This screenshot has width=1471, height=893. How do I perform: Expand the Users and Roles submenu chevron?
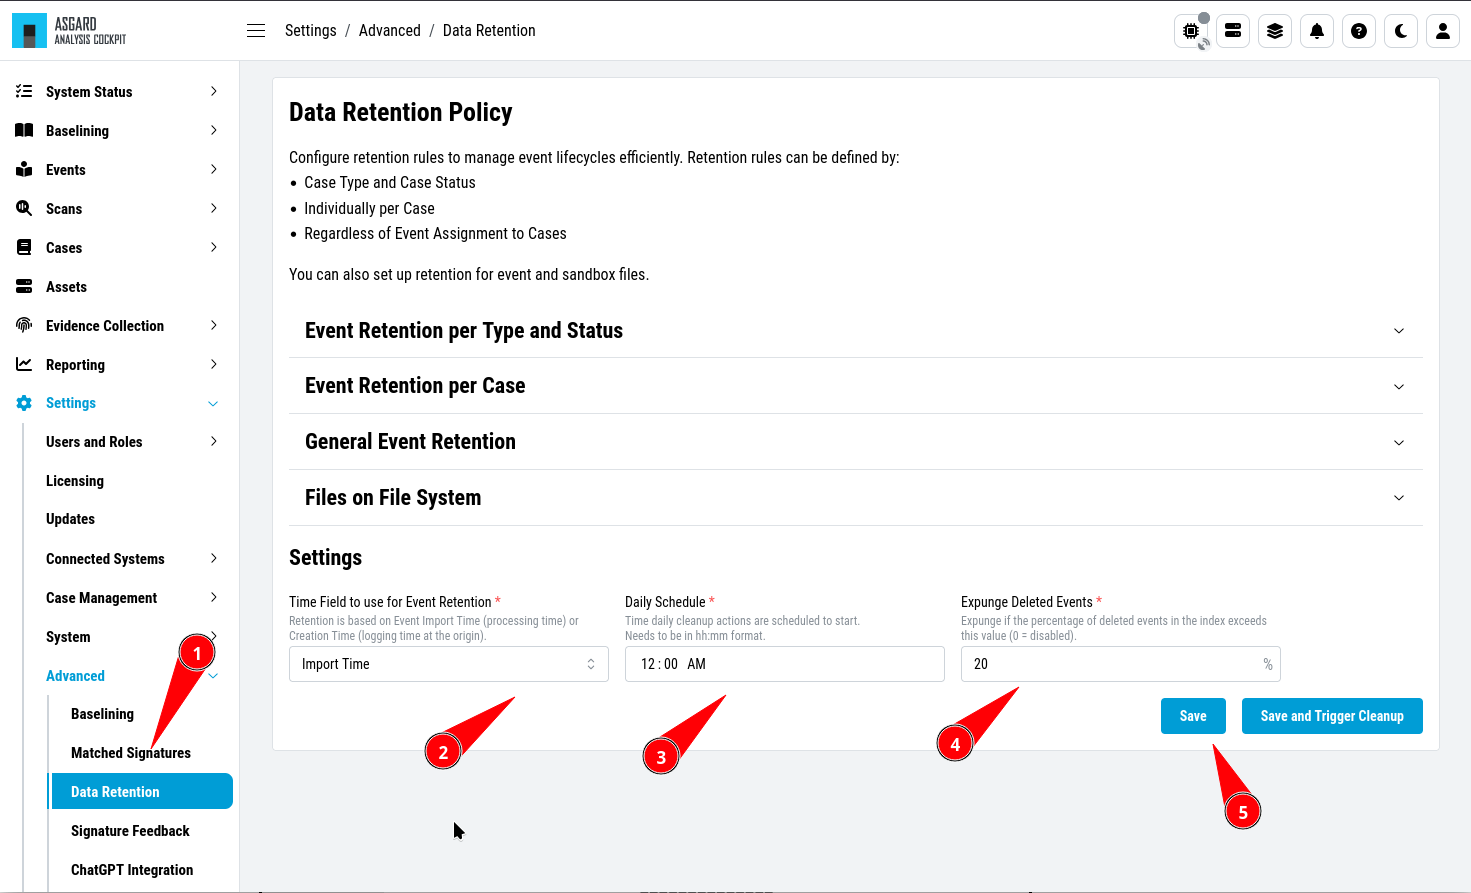pos(213,441)
